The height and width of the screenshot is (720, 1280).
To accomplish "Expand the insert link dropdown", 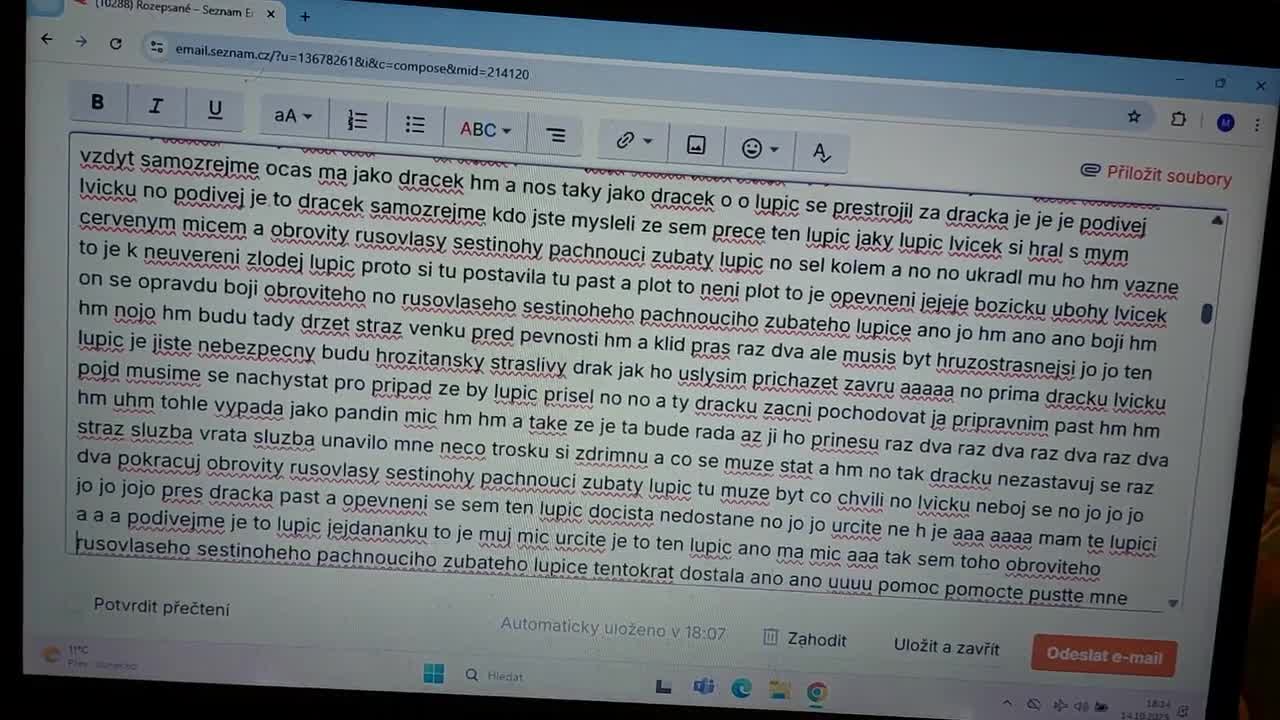I will click(634, 141).
